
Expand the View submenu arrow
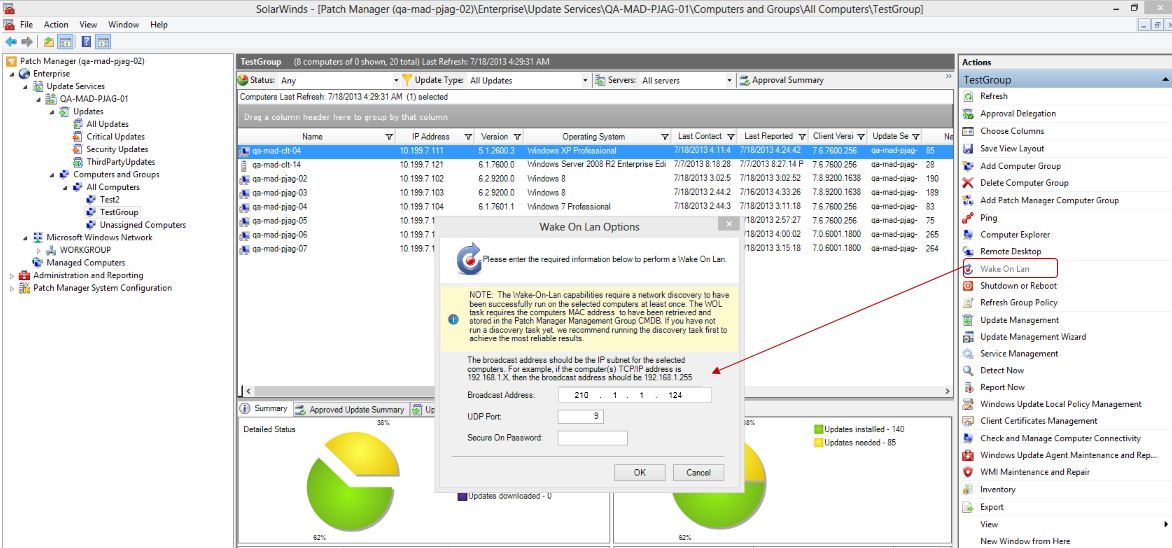pyautogui.click(x=1166, y=524)
